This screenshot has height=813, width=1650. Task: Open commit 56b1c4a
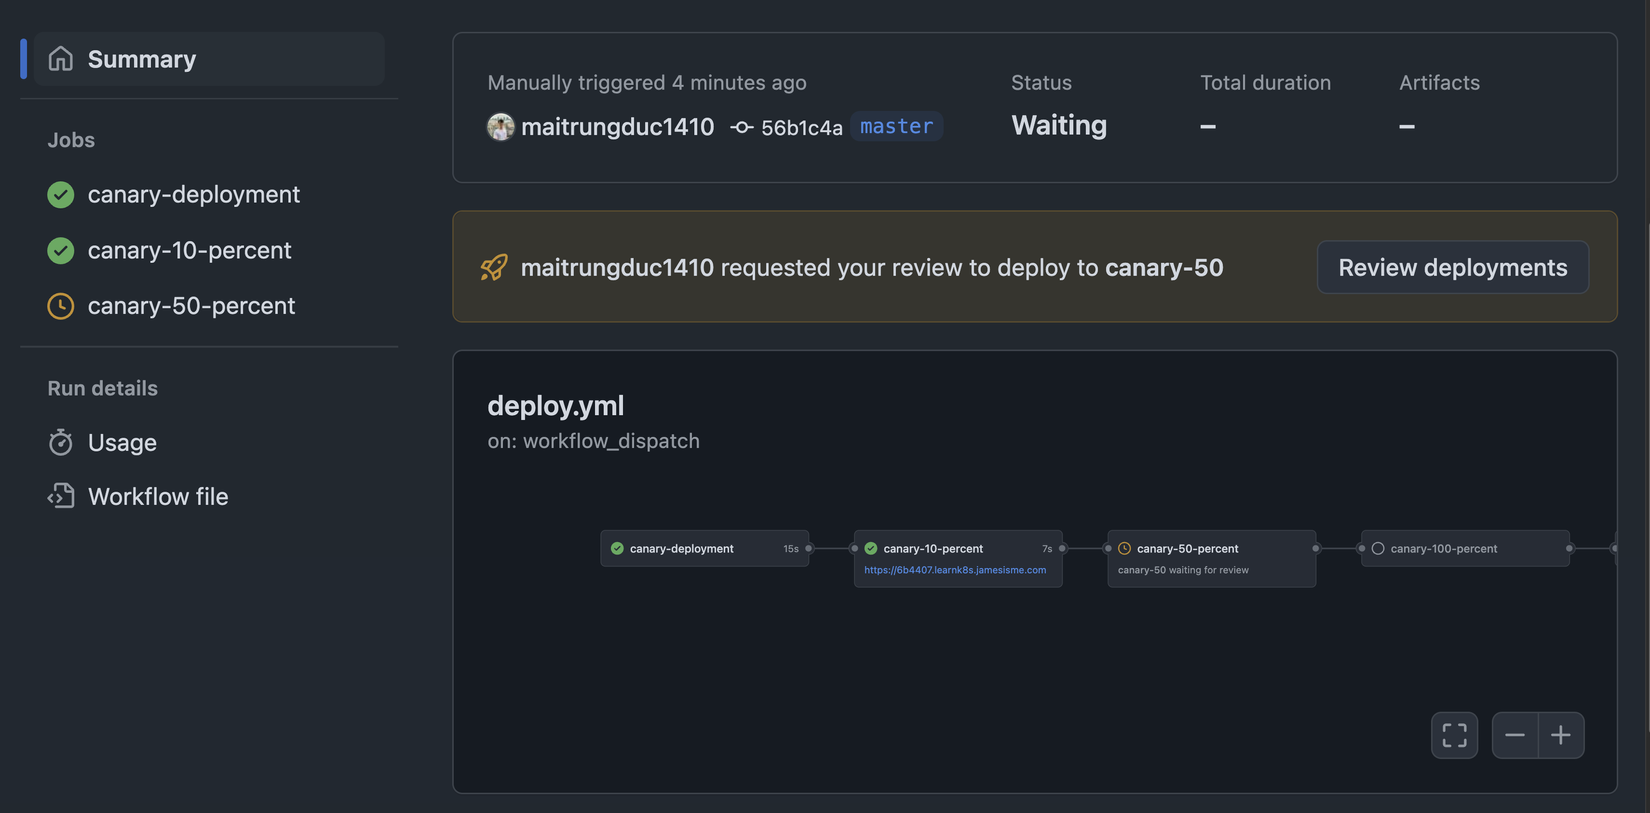(x=801, y=127)
